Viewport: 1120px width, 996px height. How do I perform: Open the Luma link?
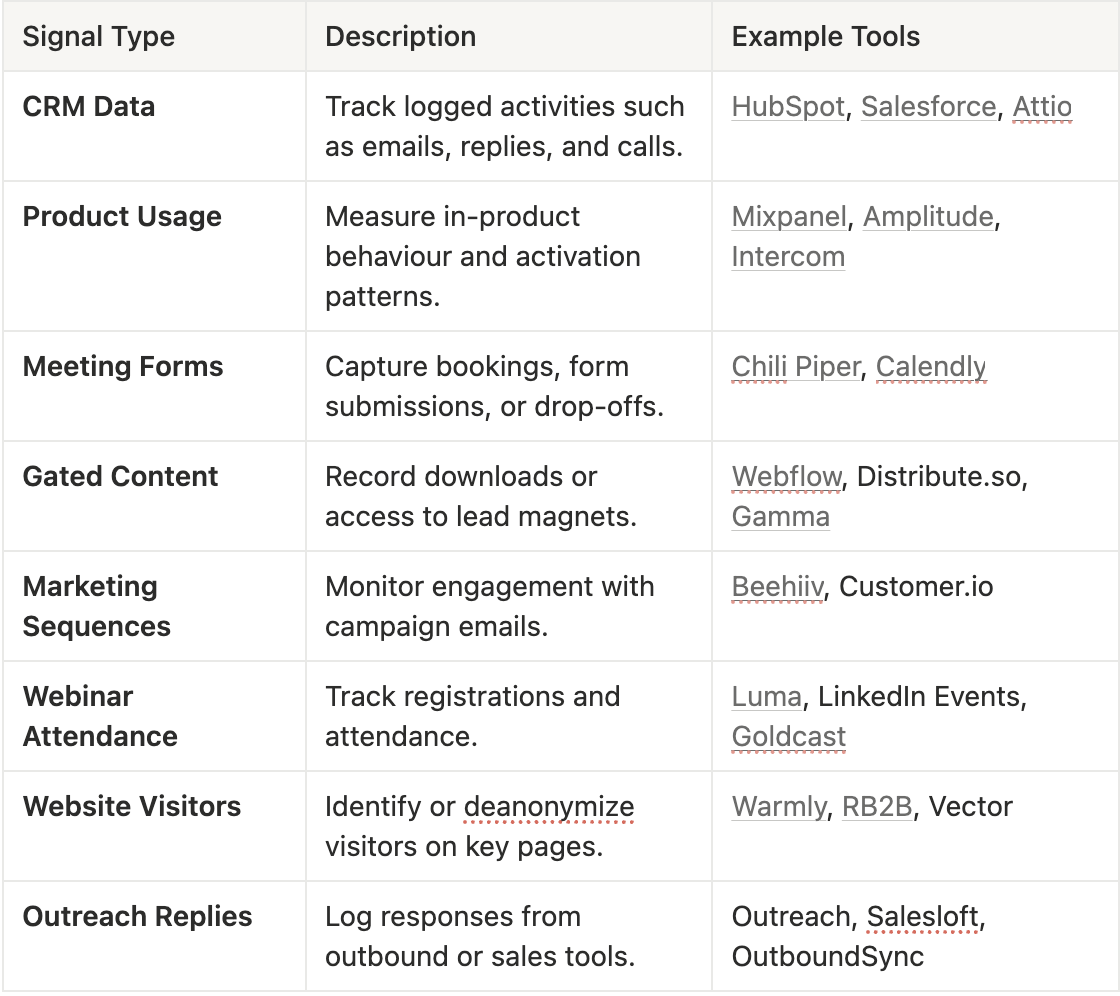[766, 697]
